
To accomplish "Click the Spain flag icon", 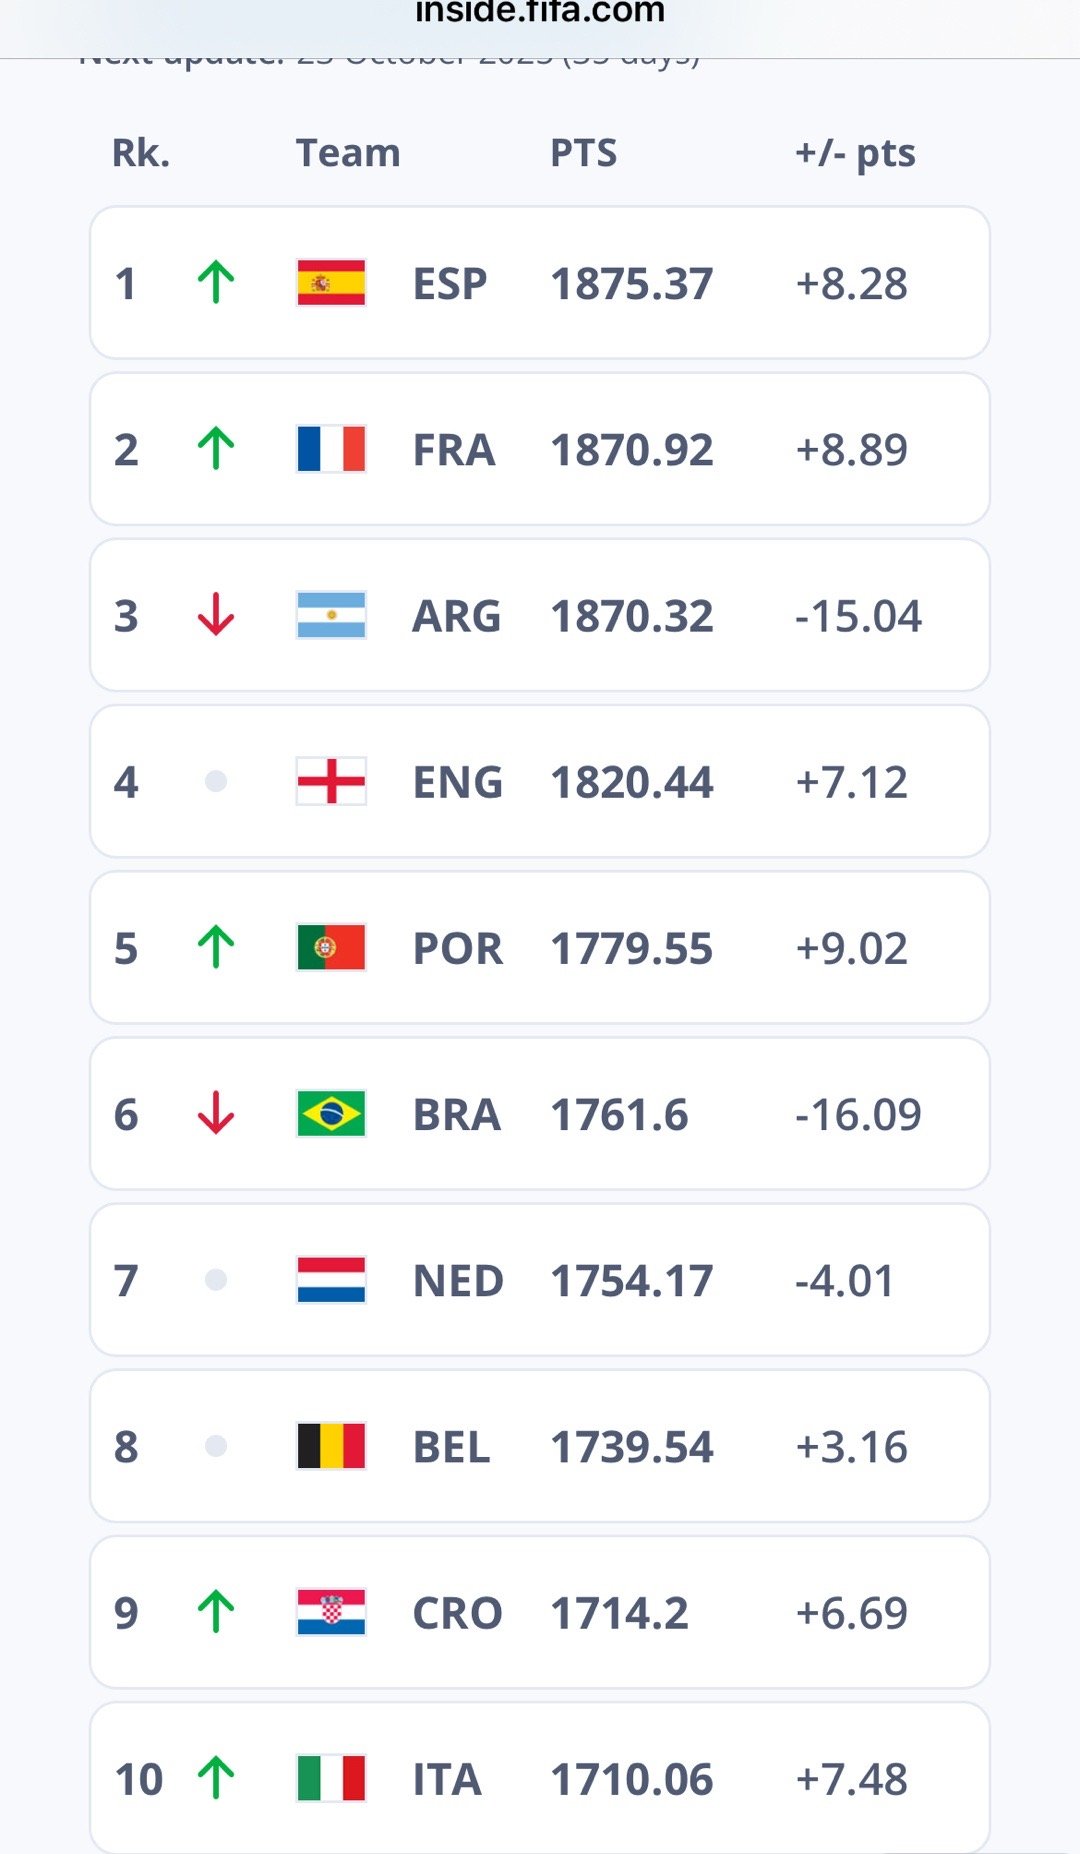I will point(331,283).
